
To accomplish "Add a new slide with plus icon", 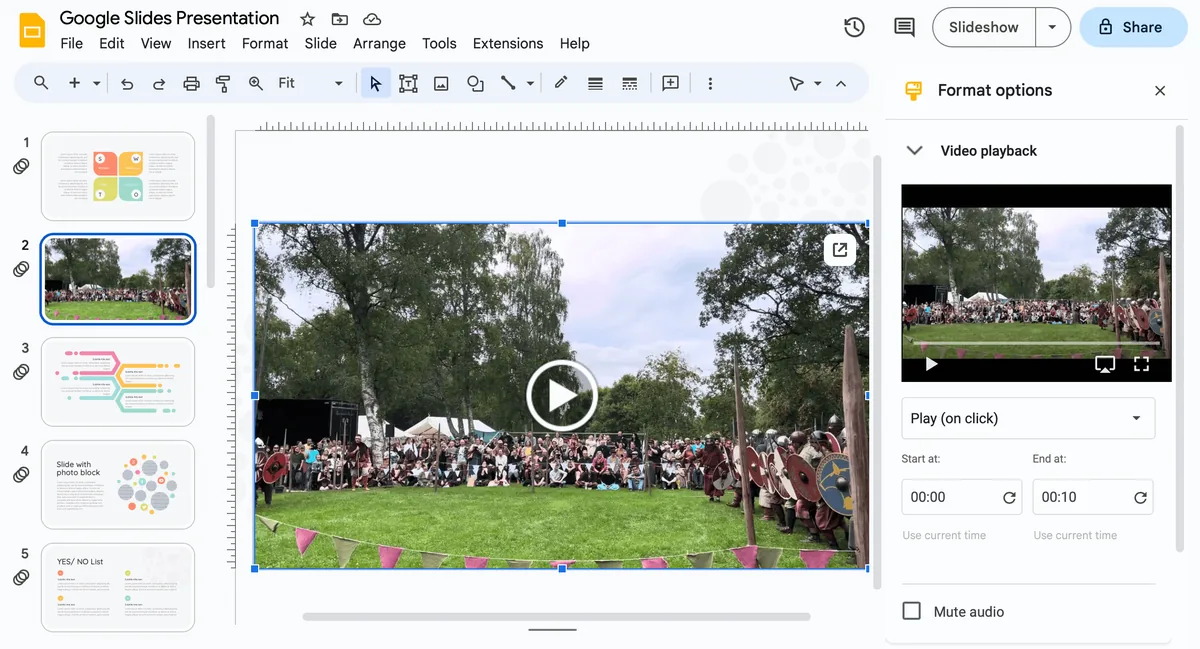I will pos(74,83).
